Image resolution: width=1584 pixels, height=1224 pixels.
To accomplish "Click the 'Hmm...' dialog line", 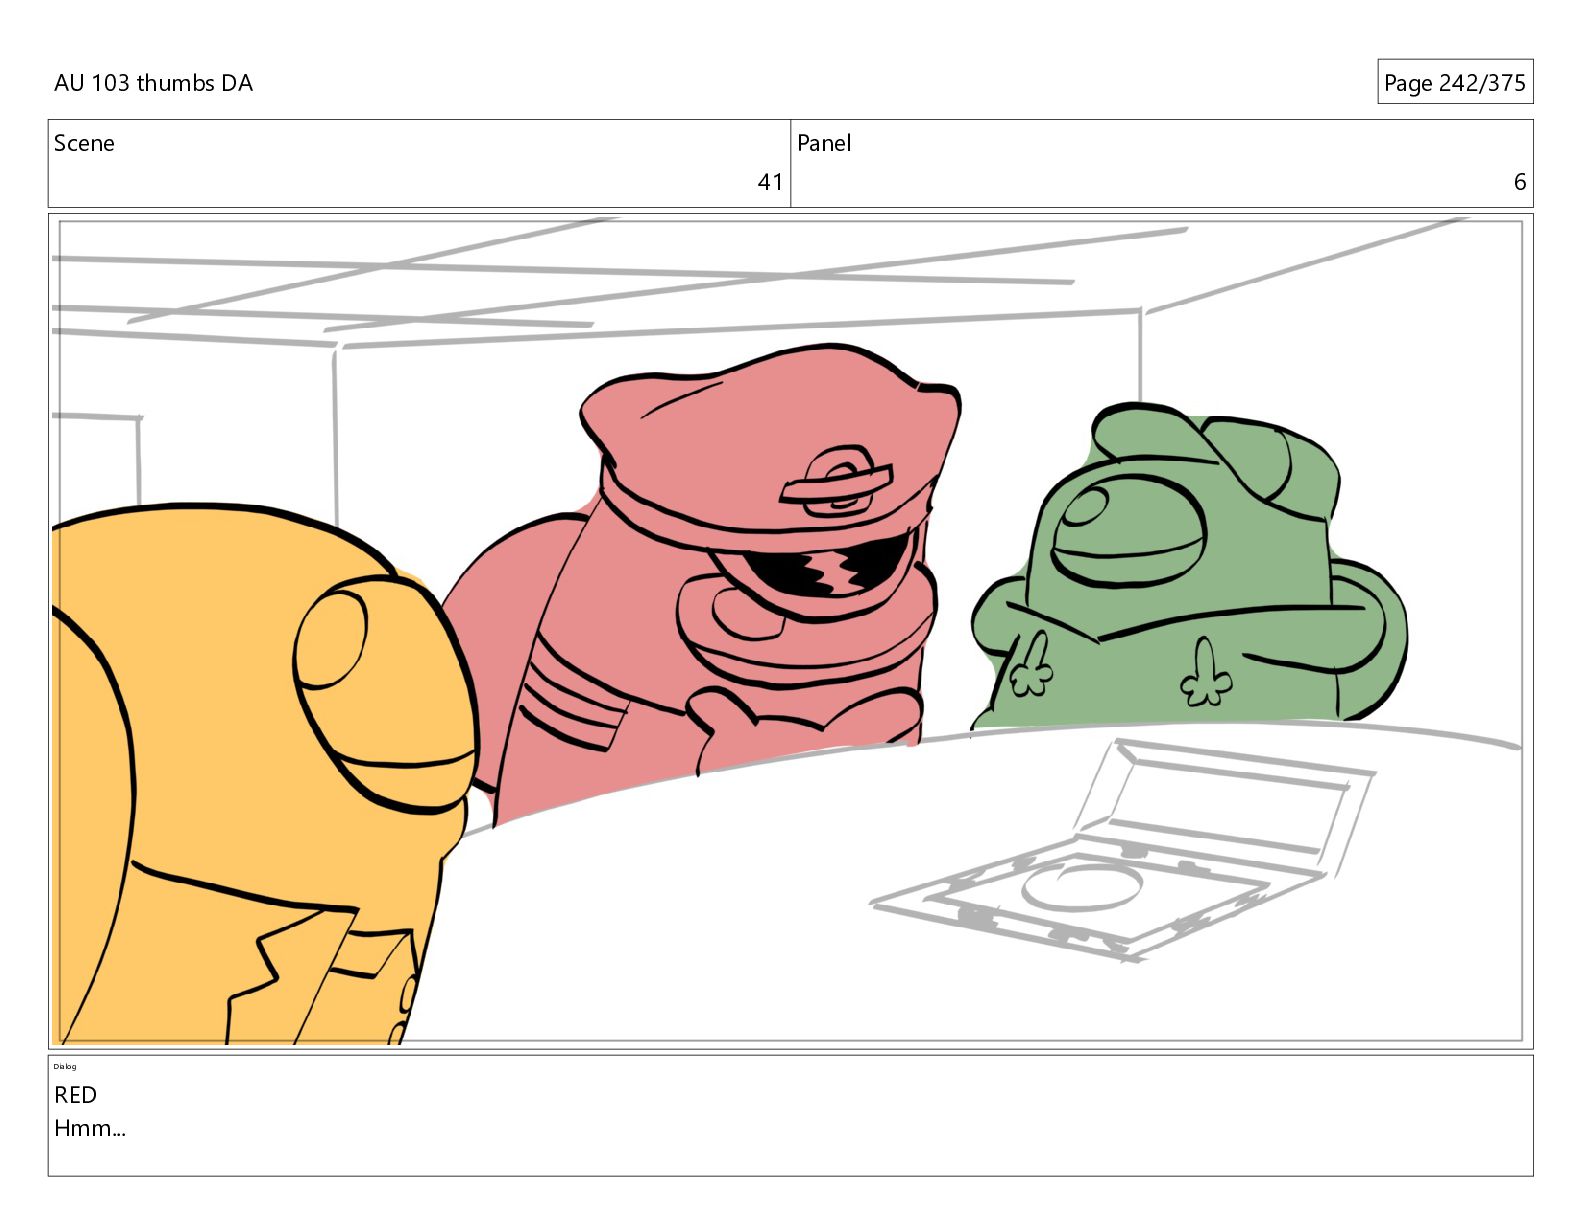I will pos(90,1129).
